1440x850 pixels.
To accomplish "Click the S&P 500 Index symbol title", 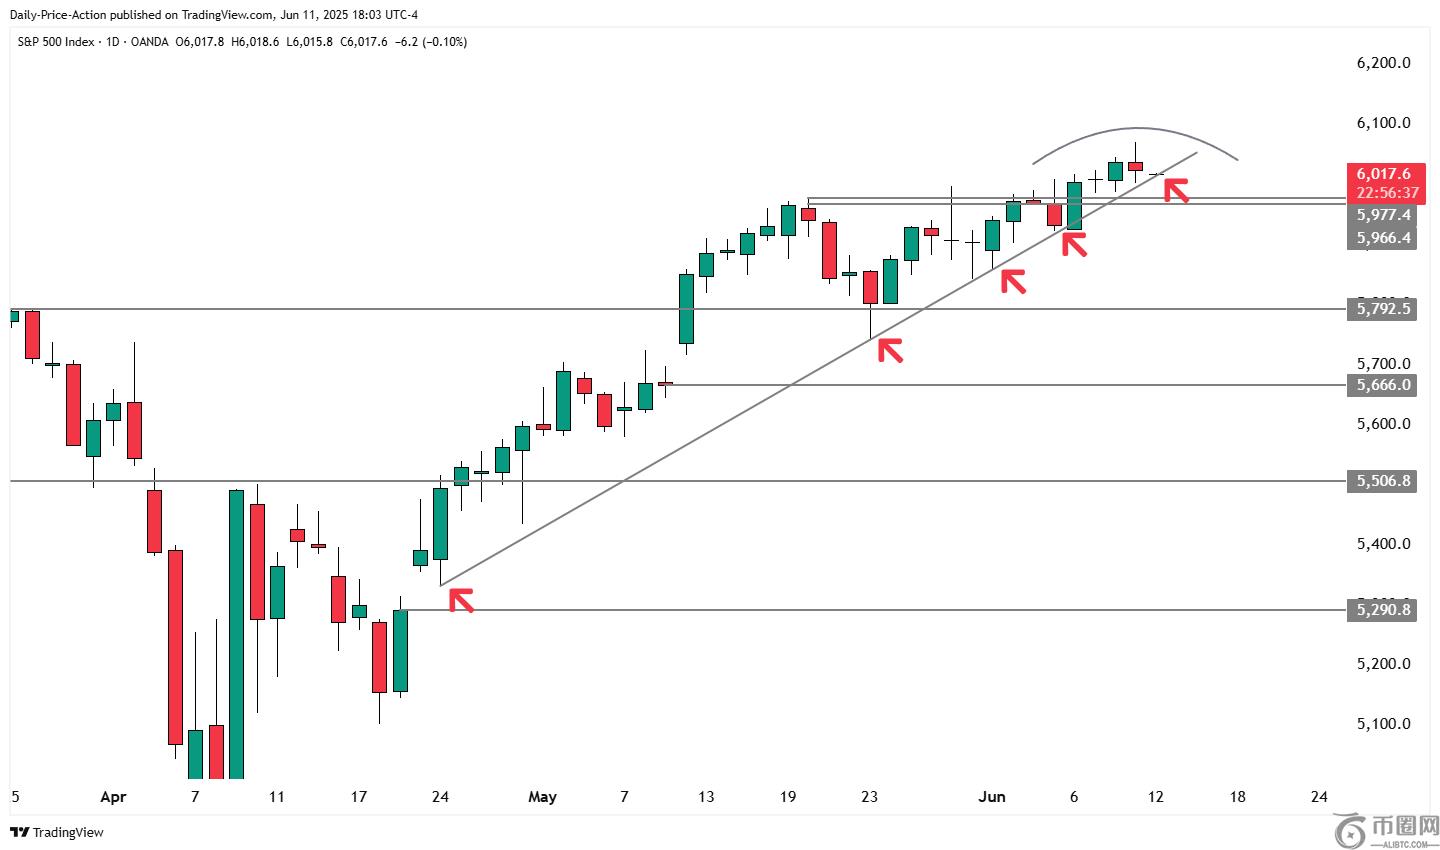I will tap(56, 42).
